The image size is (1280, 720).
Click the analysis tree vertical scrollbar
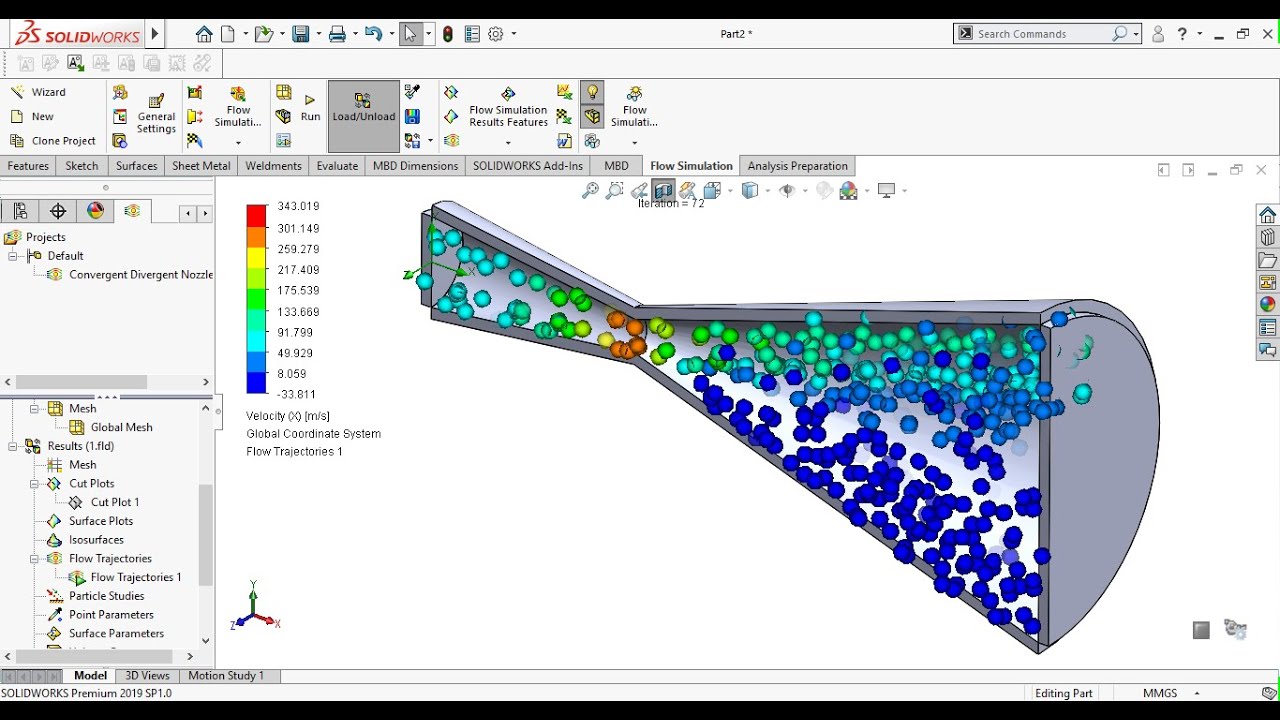(x=206, y=535)
